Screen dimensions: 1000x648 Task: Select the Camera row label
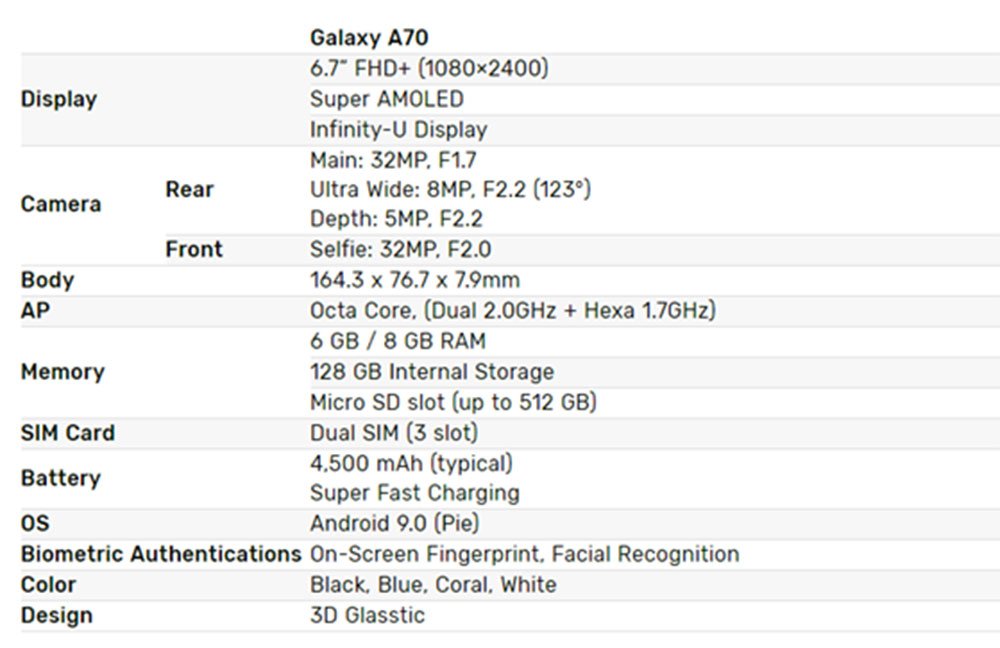pos(61,204)
